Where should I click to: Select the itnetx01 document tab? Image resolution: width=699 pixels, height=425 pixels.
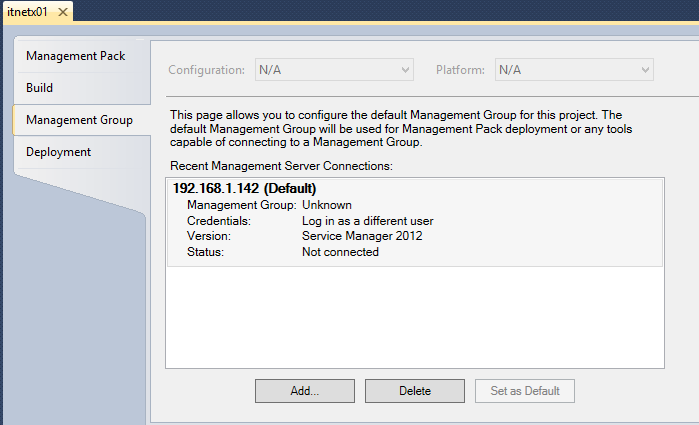click(x=28, y=12)
